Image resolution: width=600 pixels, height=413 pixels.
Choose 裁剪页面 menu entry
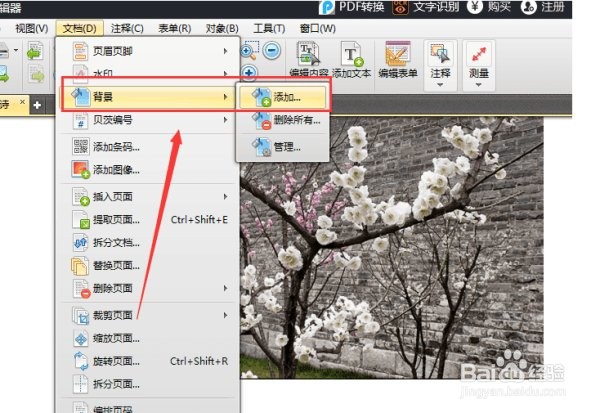(148, 315)
